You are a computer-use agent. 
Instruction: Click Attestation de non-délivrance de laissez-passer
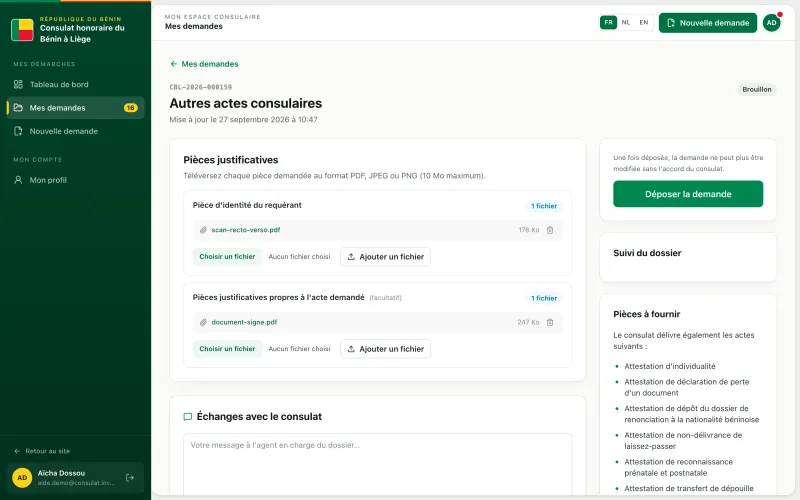pos(683,441)
